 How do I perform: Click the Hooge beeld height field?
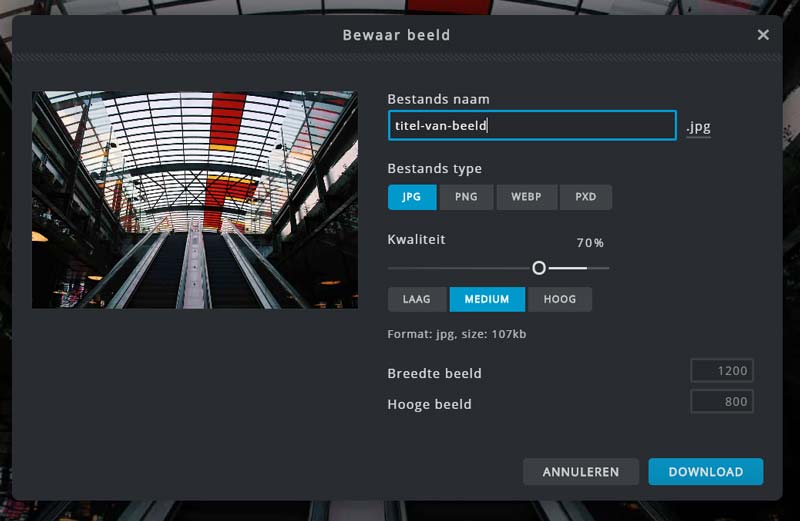point(721,402)
